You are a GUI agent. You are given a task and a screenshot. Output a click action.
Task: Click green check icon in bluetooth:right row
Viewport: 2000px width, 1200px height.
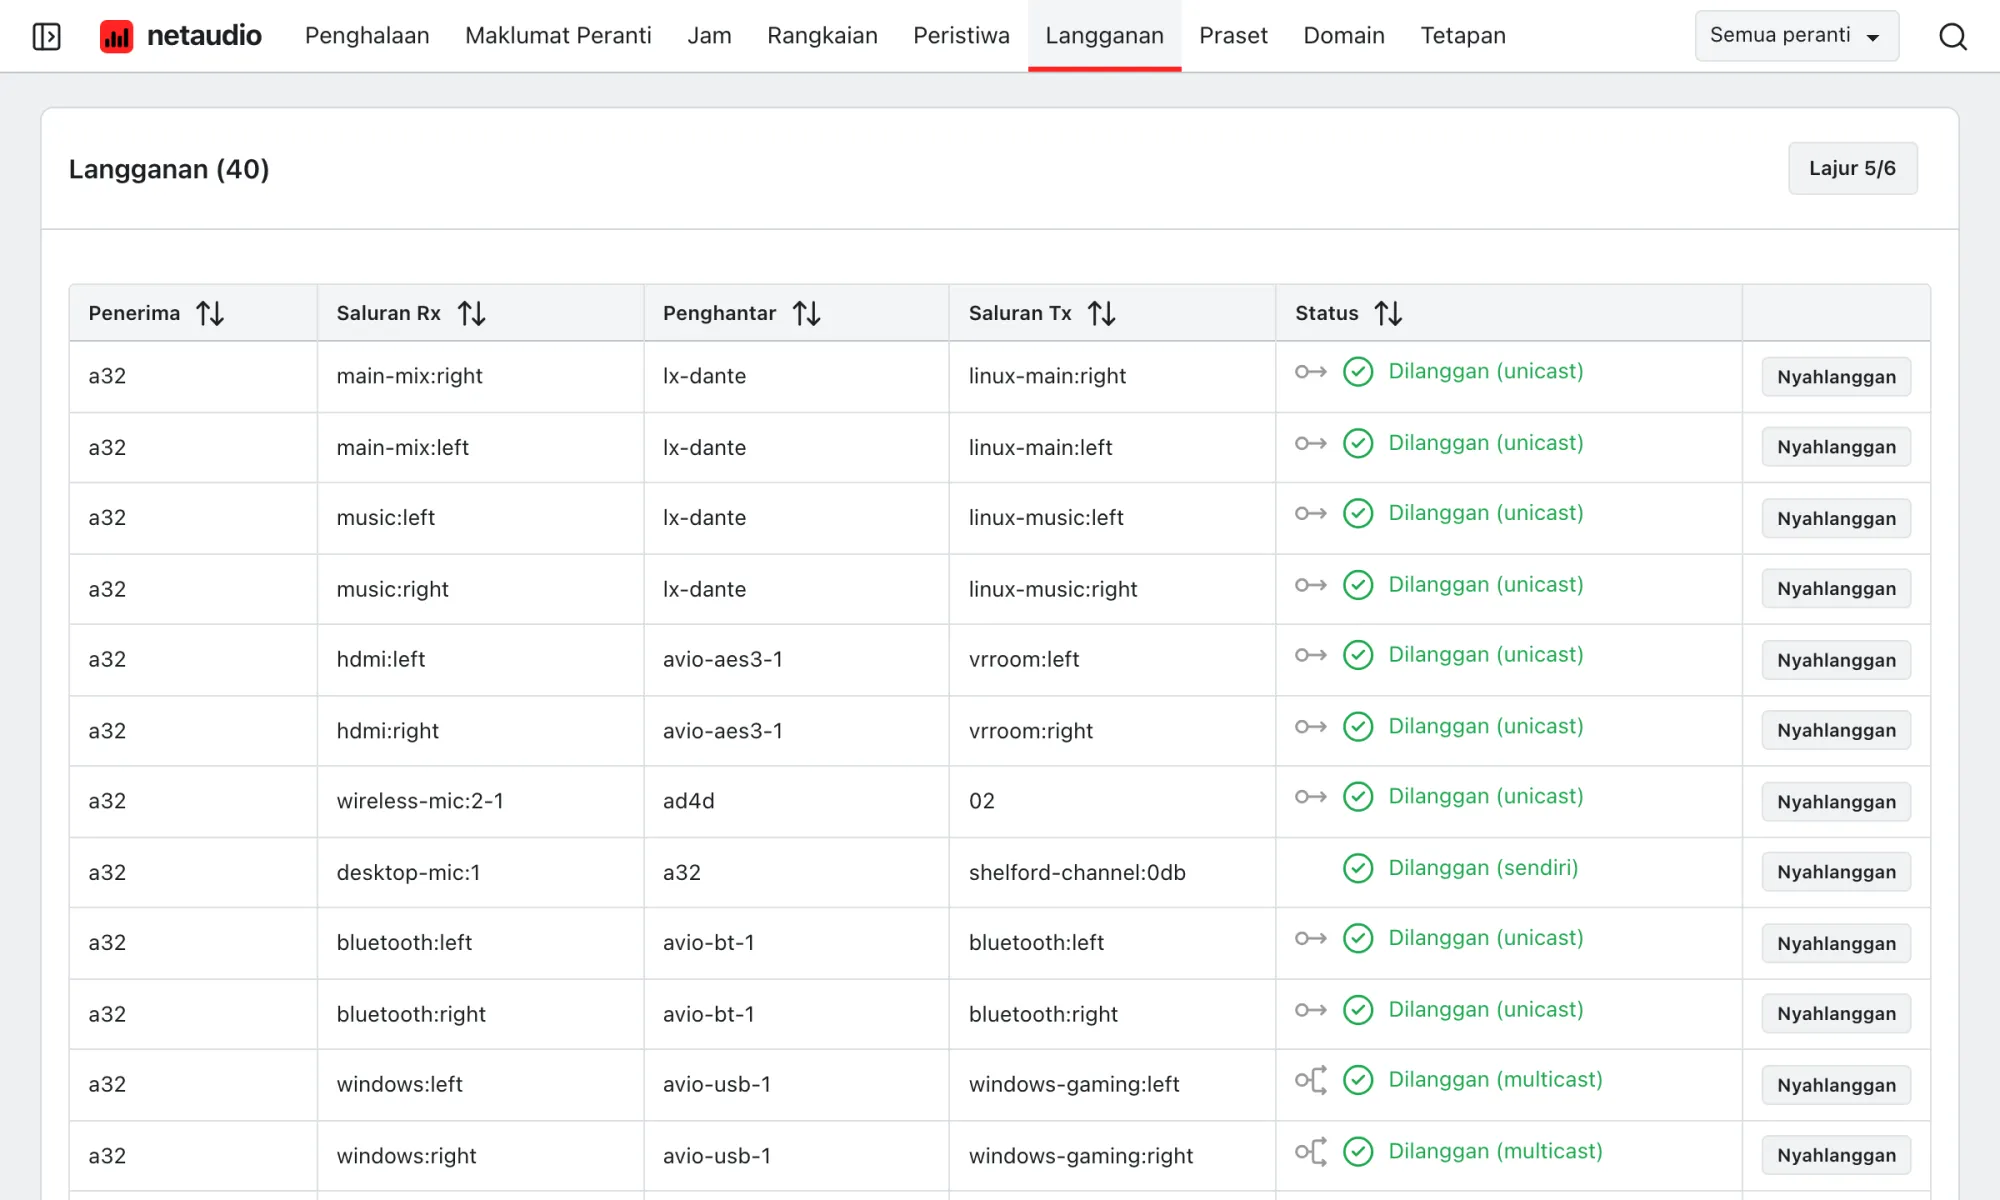pyautogui.click(x=1358, y=1010)
